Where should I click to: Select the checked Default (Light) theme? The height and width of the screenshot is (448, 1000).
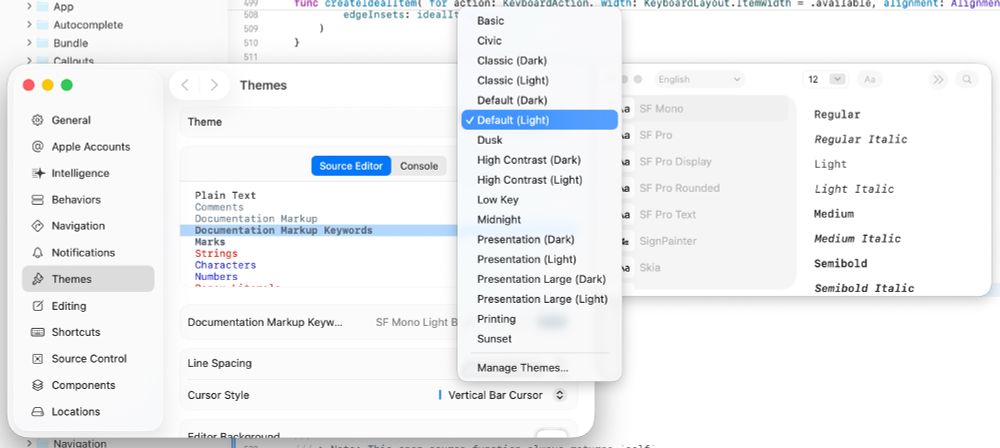click(540, 120)
